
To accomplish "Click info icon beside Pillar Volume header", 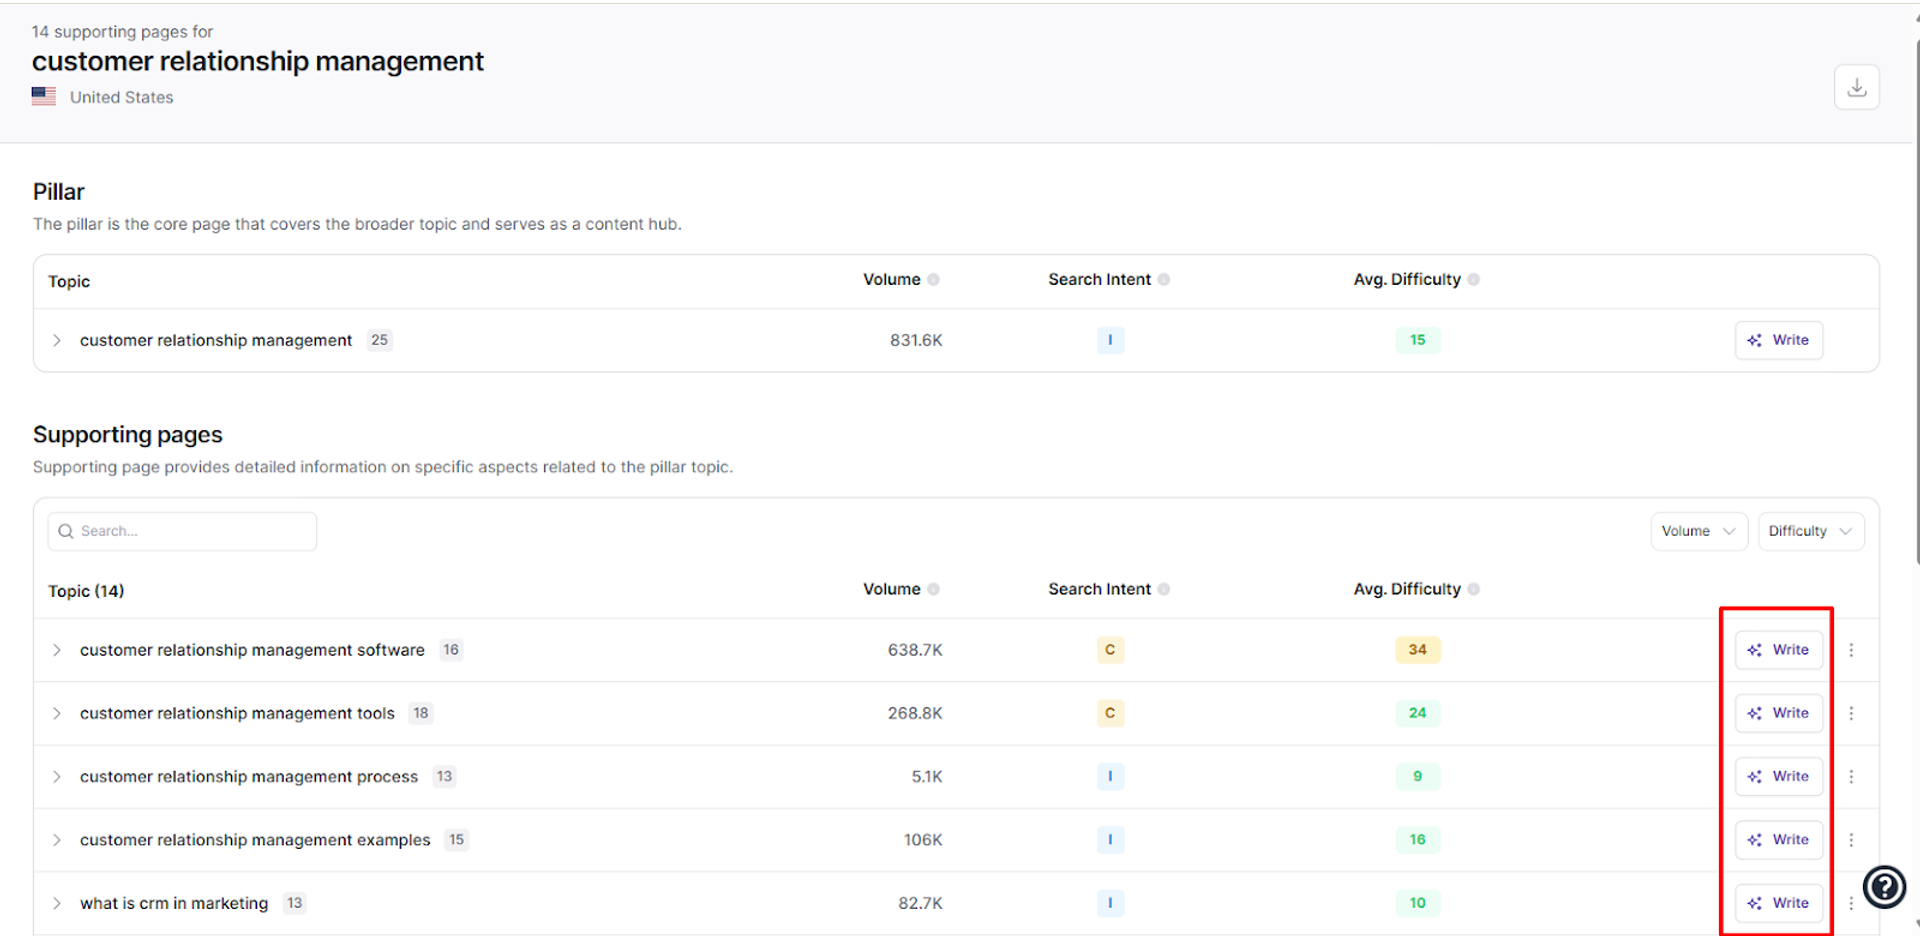I will [933, 280].
